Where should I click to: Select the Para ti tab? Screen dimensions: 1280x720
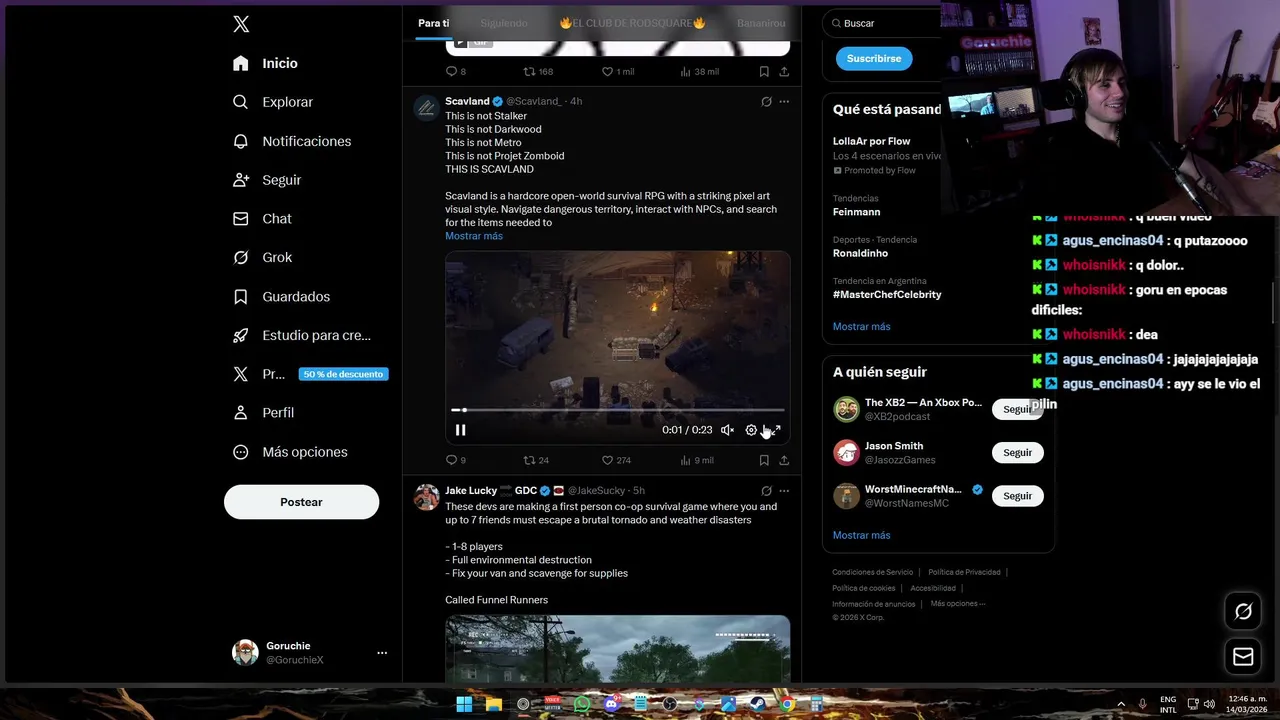pyautogui.click(x=434, y=23)
